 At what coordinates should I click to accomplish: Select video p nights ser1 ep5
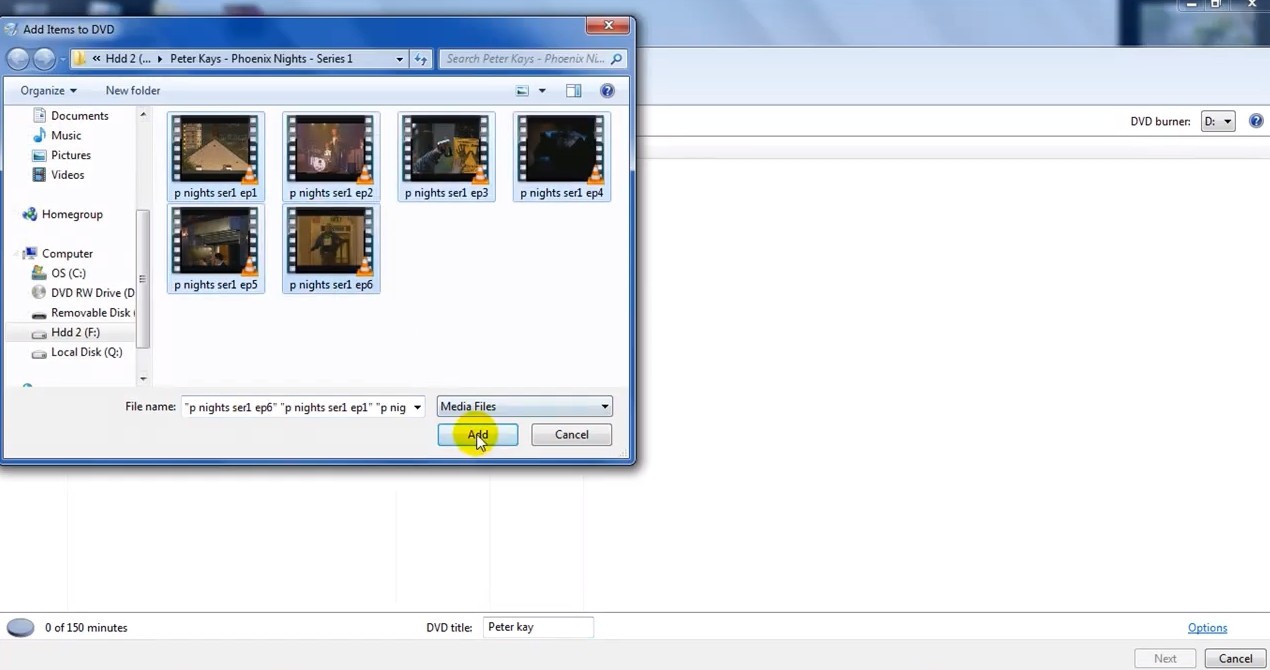(x=216, y=249)
